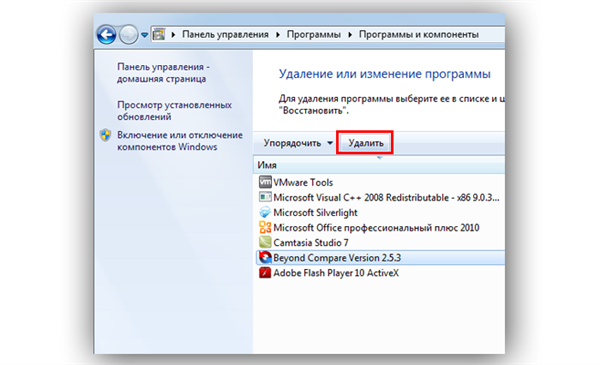Open Панель управления - домашняя страница link
This screenshot has height=365, width=600.
tap(163, 73)
